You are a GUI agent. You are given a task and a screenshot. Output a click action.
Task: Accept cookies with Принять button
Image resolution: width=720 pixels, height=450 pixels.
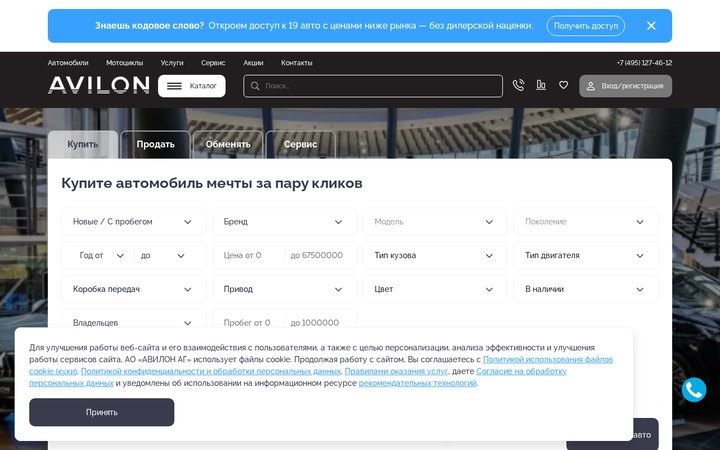point(101,412)
